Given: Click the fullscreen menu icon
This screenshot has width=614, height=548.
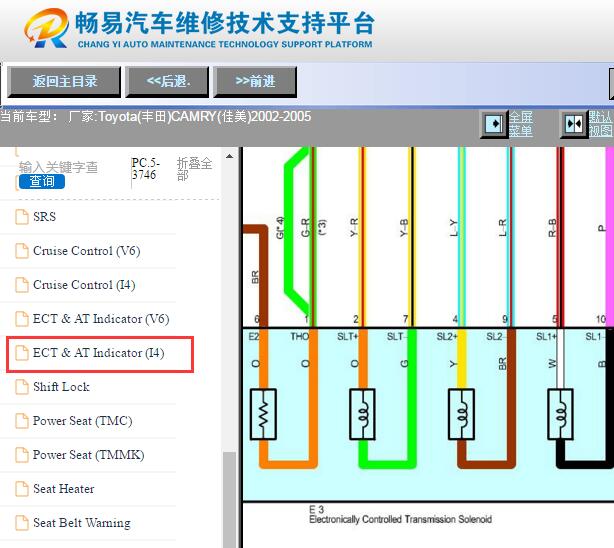Looking at the screenshot, I should [494, 124].
